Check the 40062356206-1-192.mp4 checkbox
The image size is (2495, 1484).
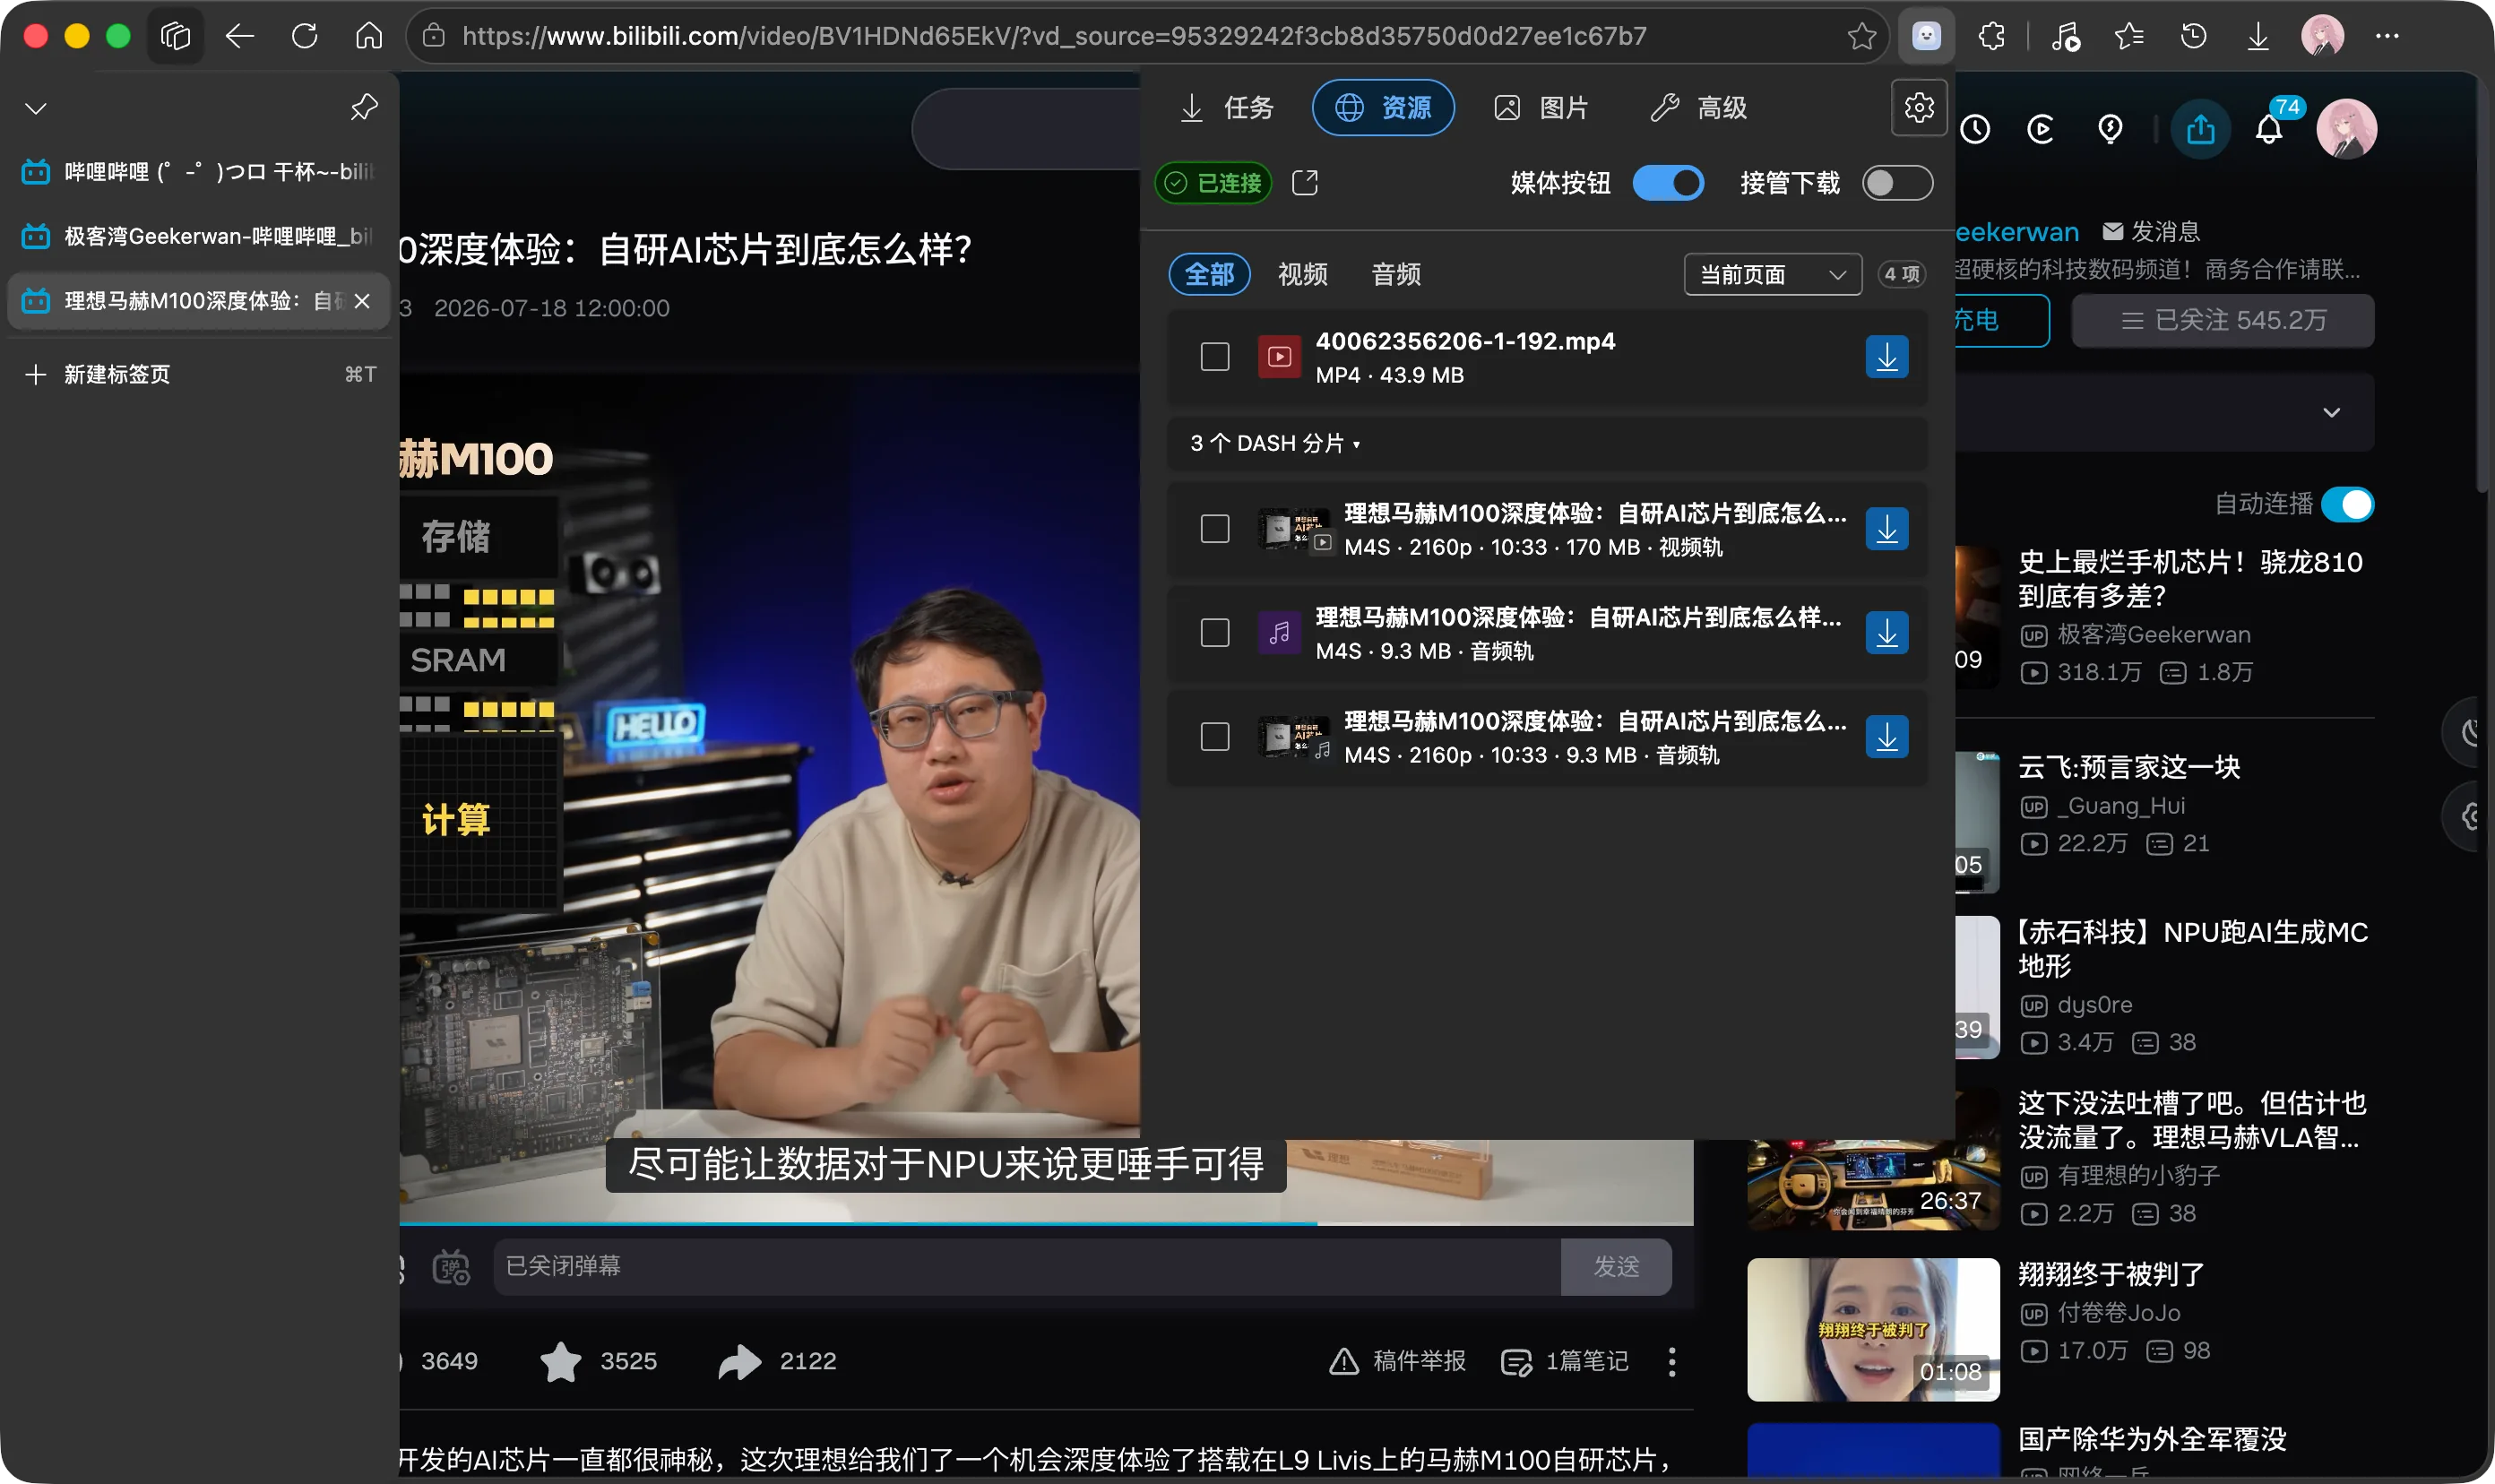click(1215, 357)
